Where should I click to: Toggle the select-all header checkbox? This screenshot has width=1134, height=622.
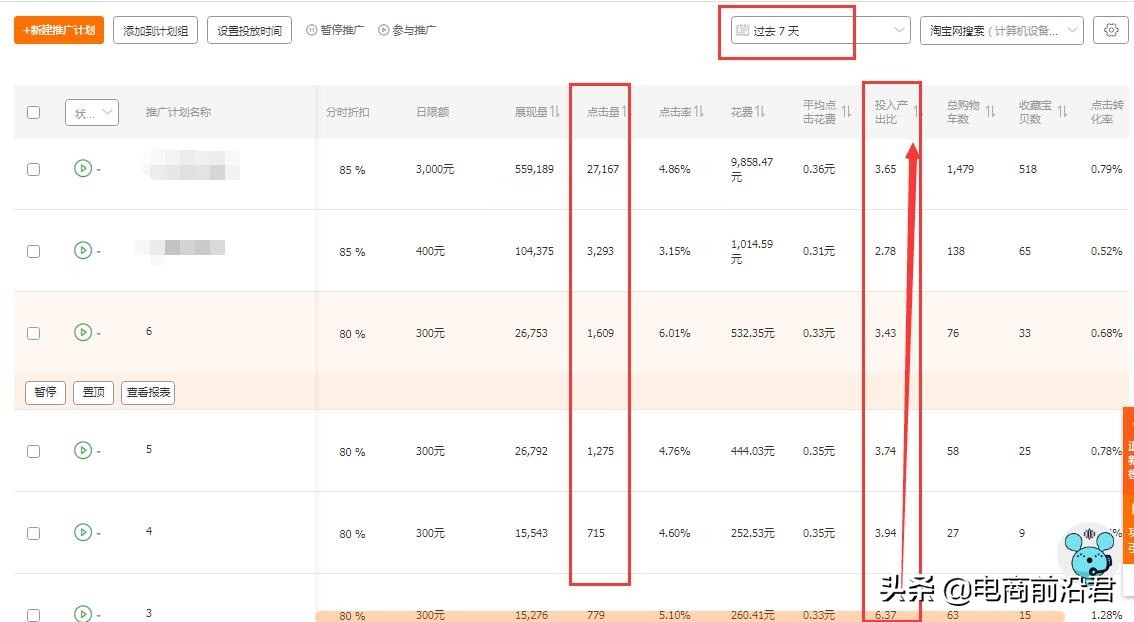[x=33, y=112]
